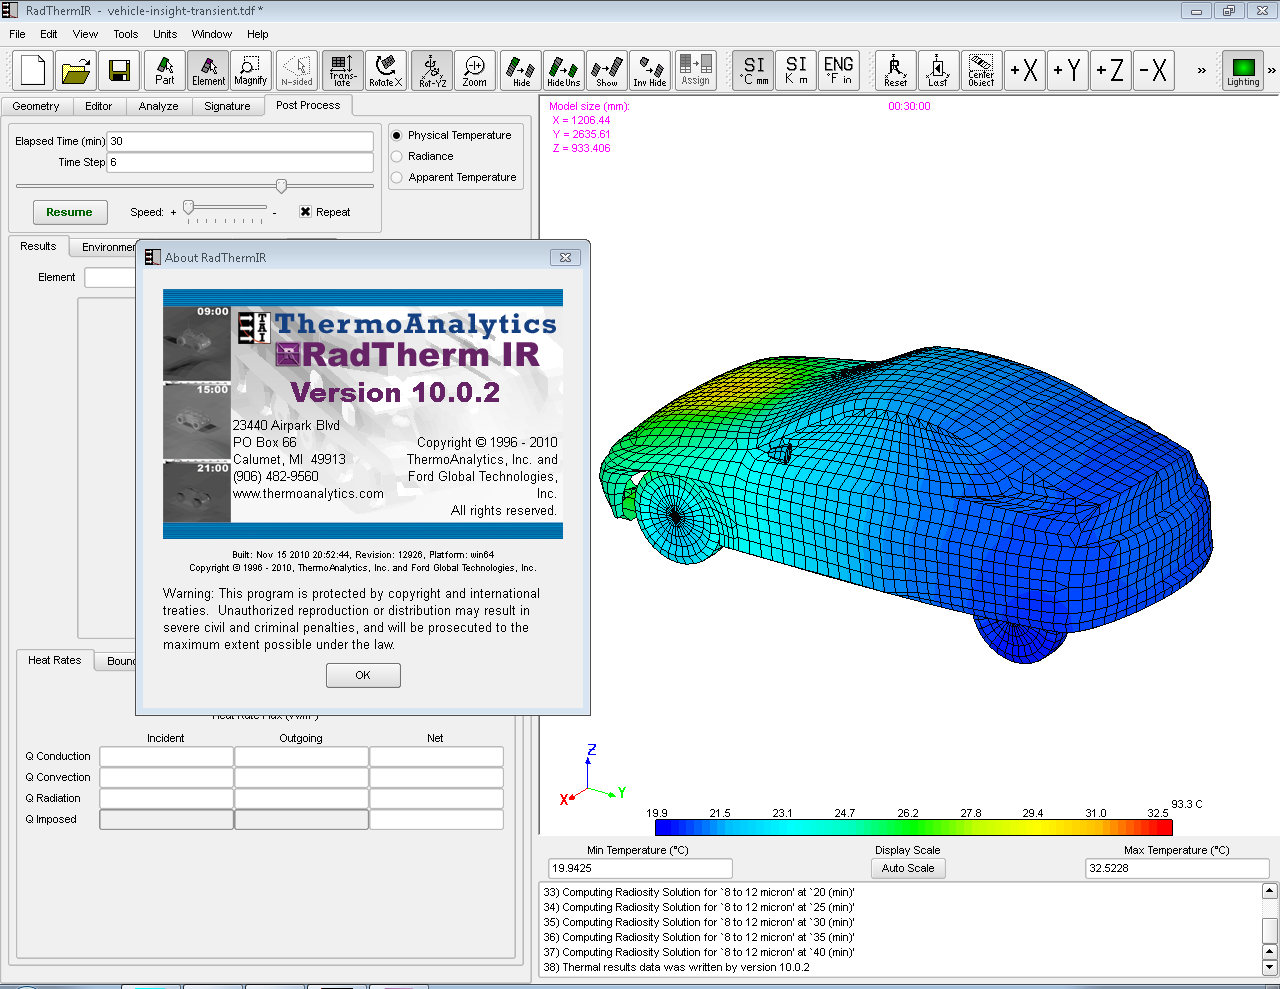Viewport: 1280px width, 989px height.
Task: Restore the Last view
Action: (939, 71)
